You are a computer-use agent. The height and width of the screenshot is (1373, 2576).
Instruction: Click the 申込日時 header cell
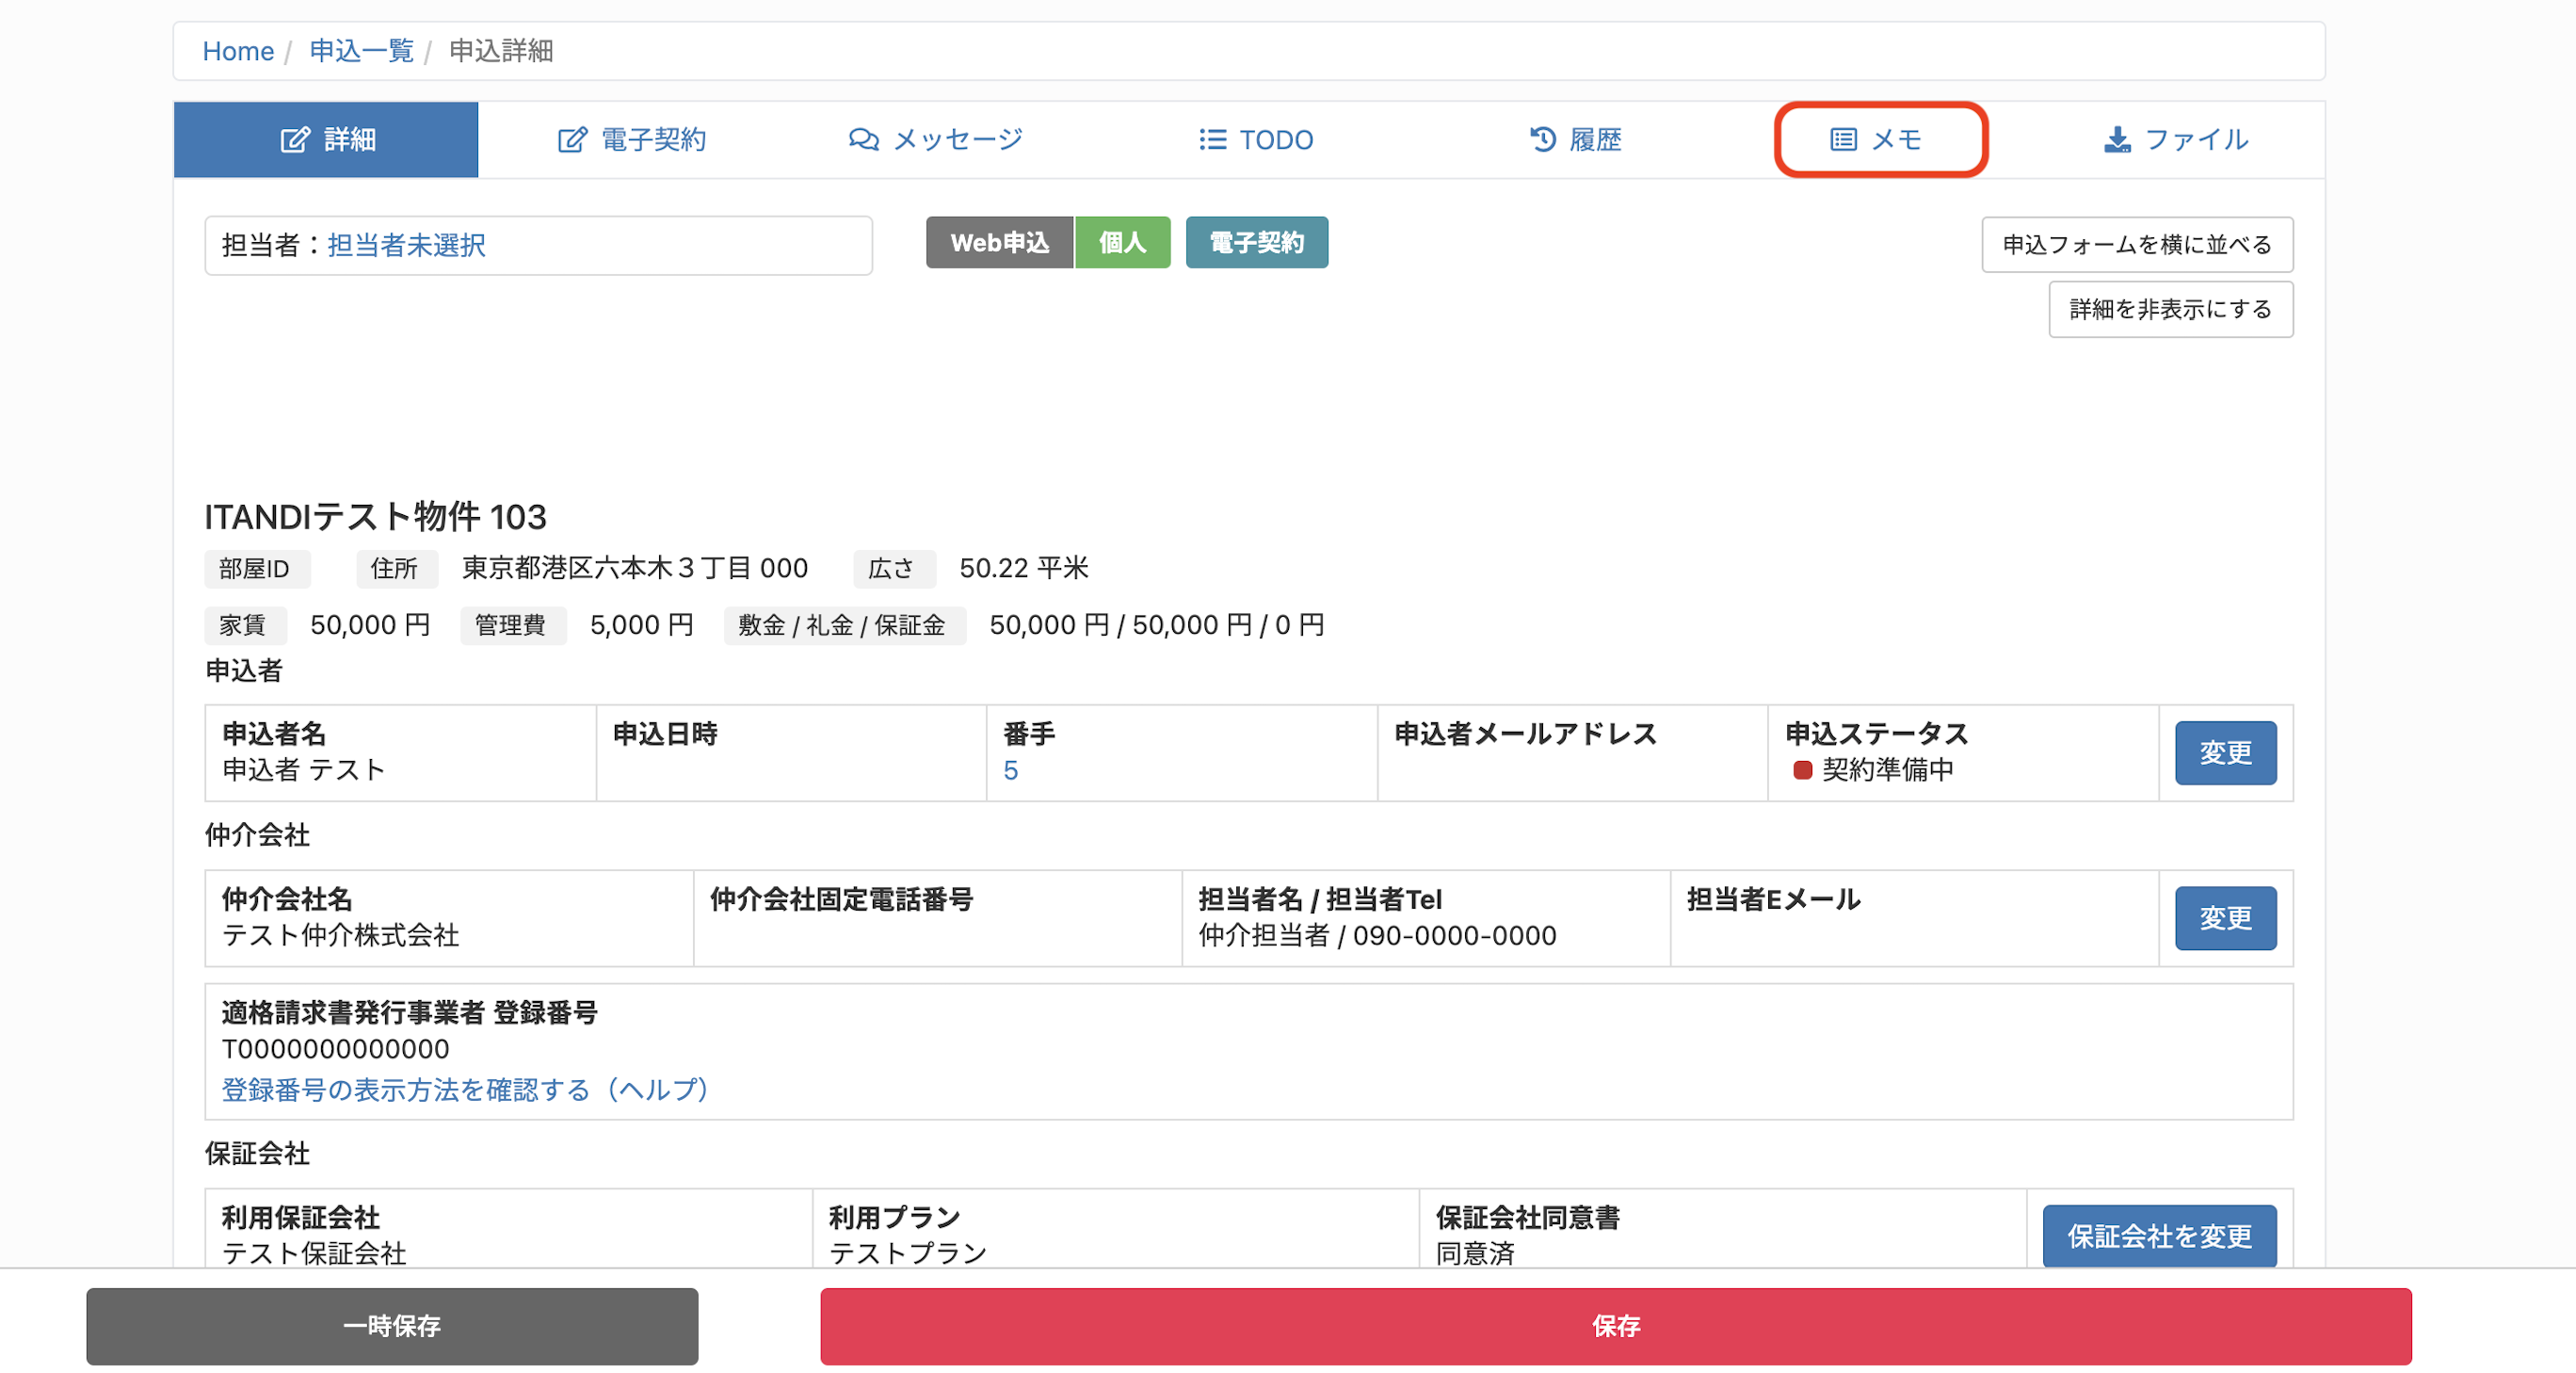tap(790, 753)
